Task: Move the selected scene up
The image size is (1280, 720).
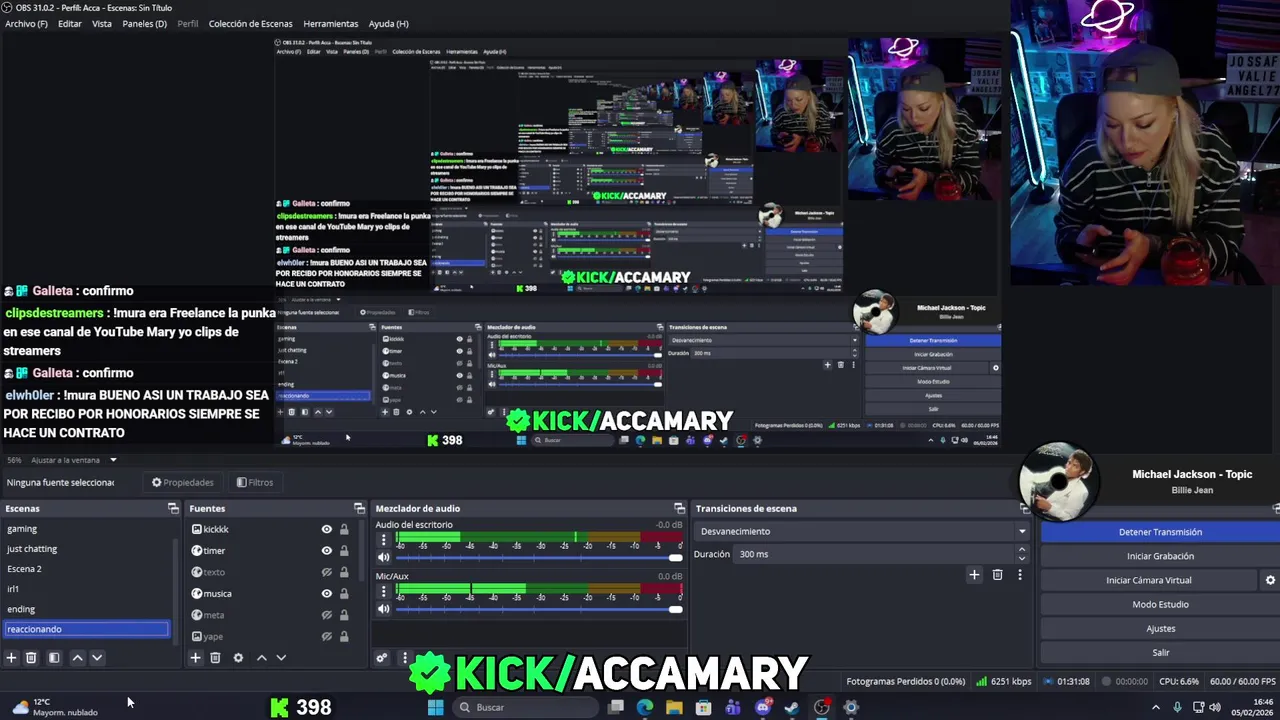Action: (x=77, y=658)
